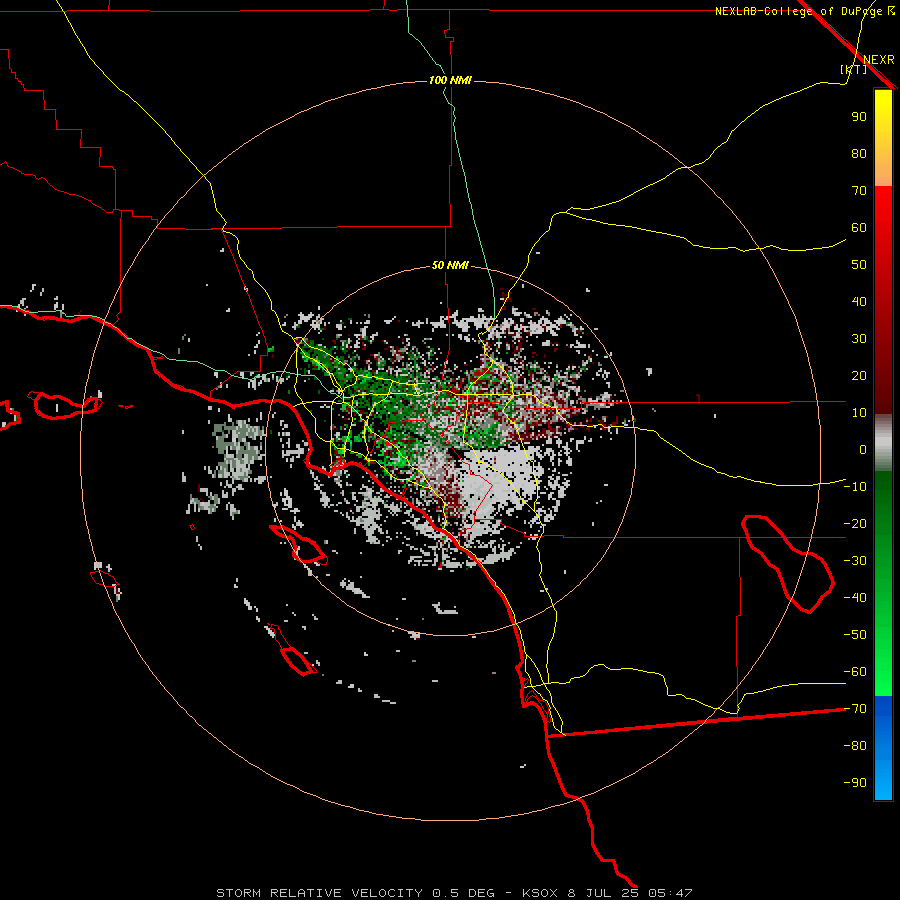The height and width of the screenshot is (900, 900).
Task: Click the -10 value on velocity scale
Action: [x=855, y=487]
